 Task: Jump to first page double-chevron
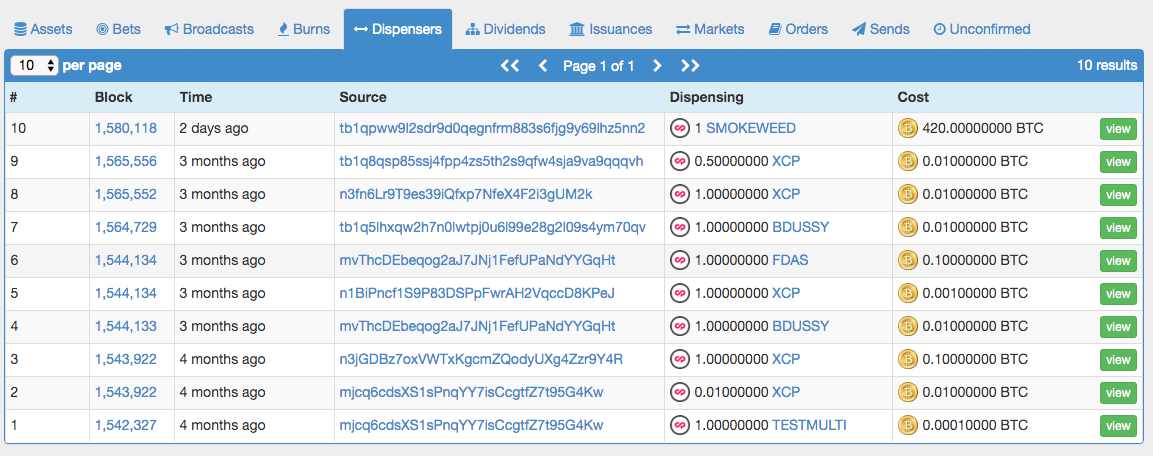[510, 65]
